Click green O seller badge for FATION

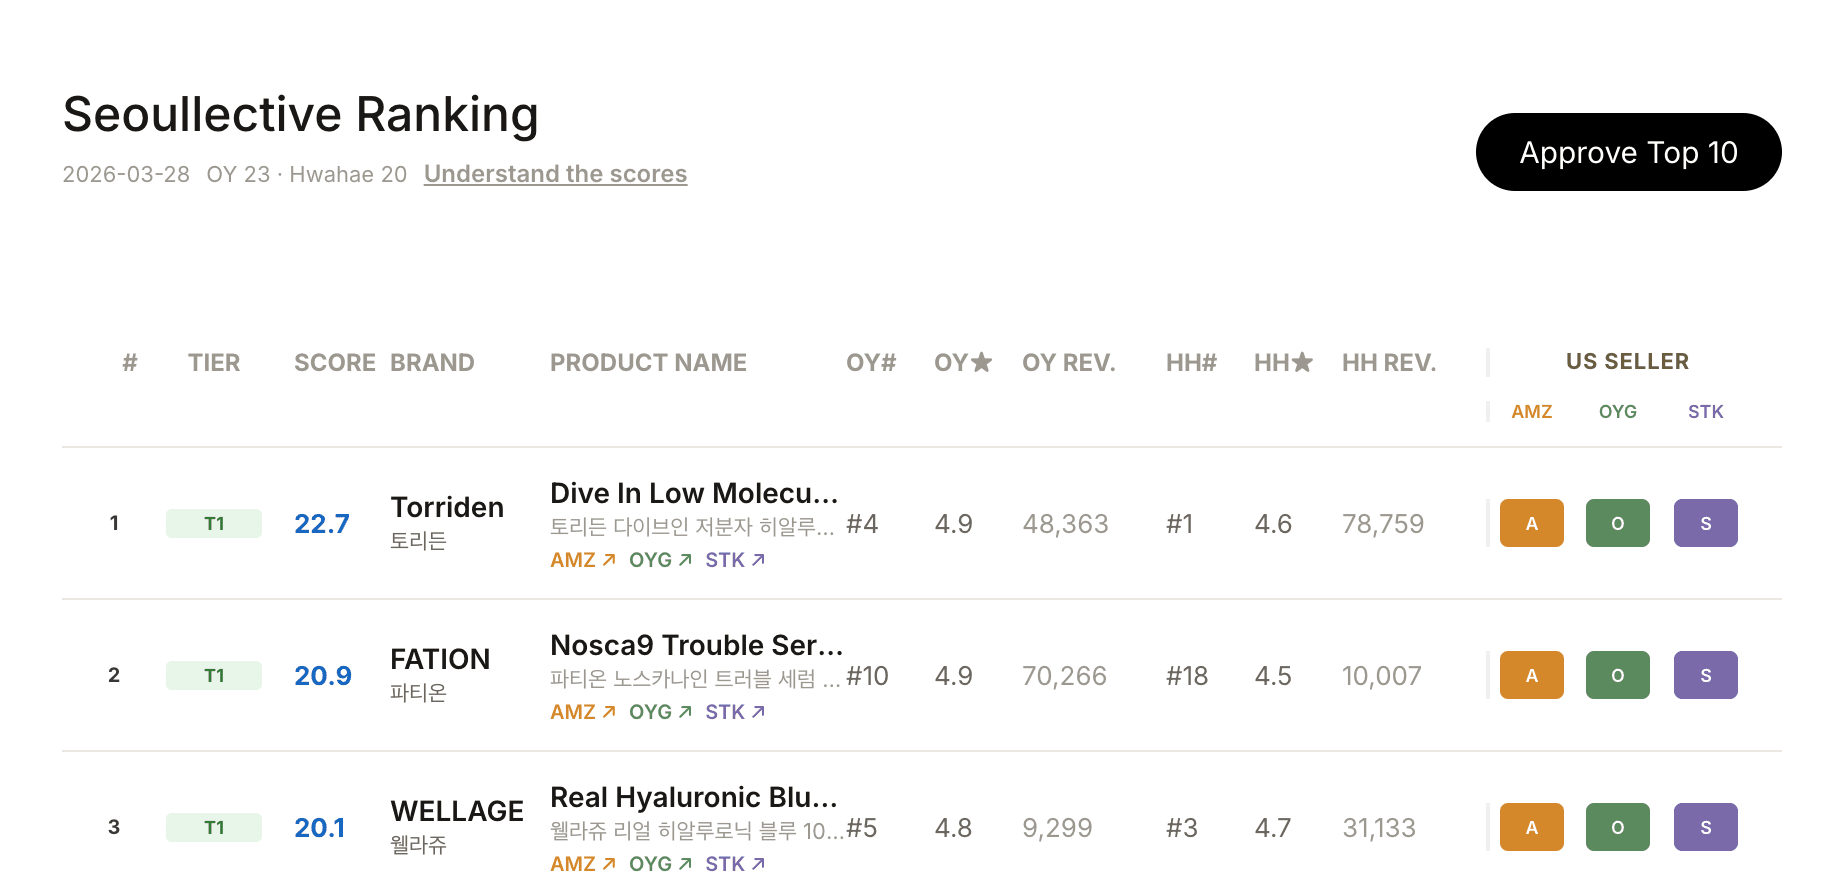(x=1617, y=675)
